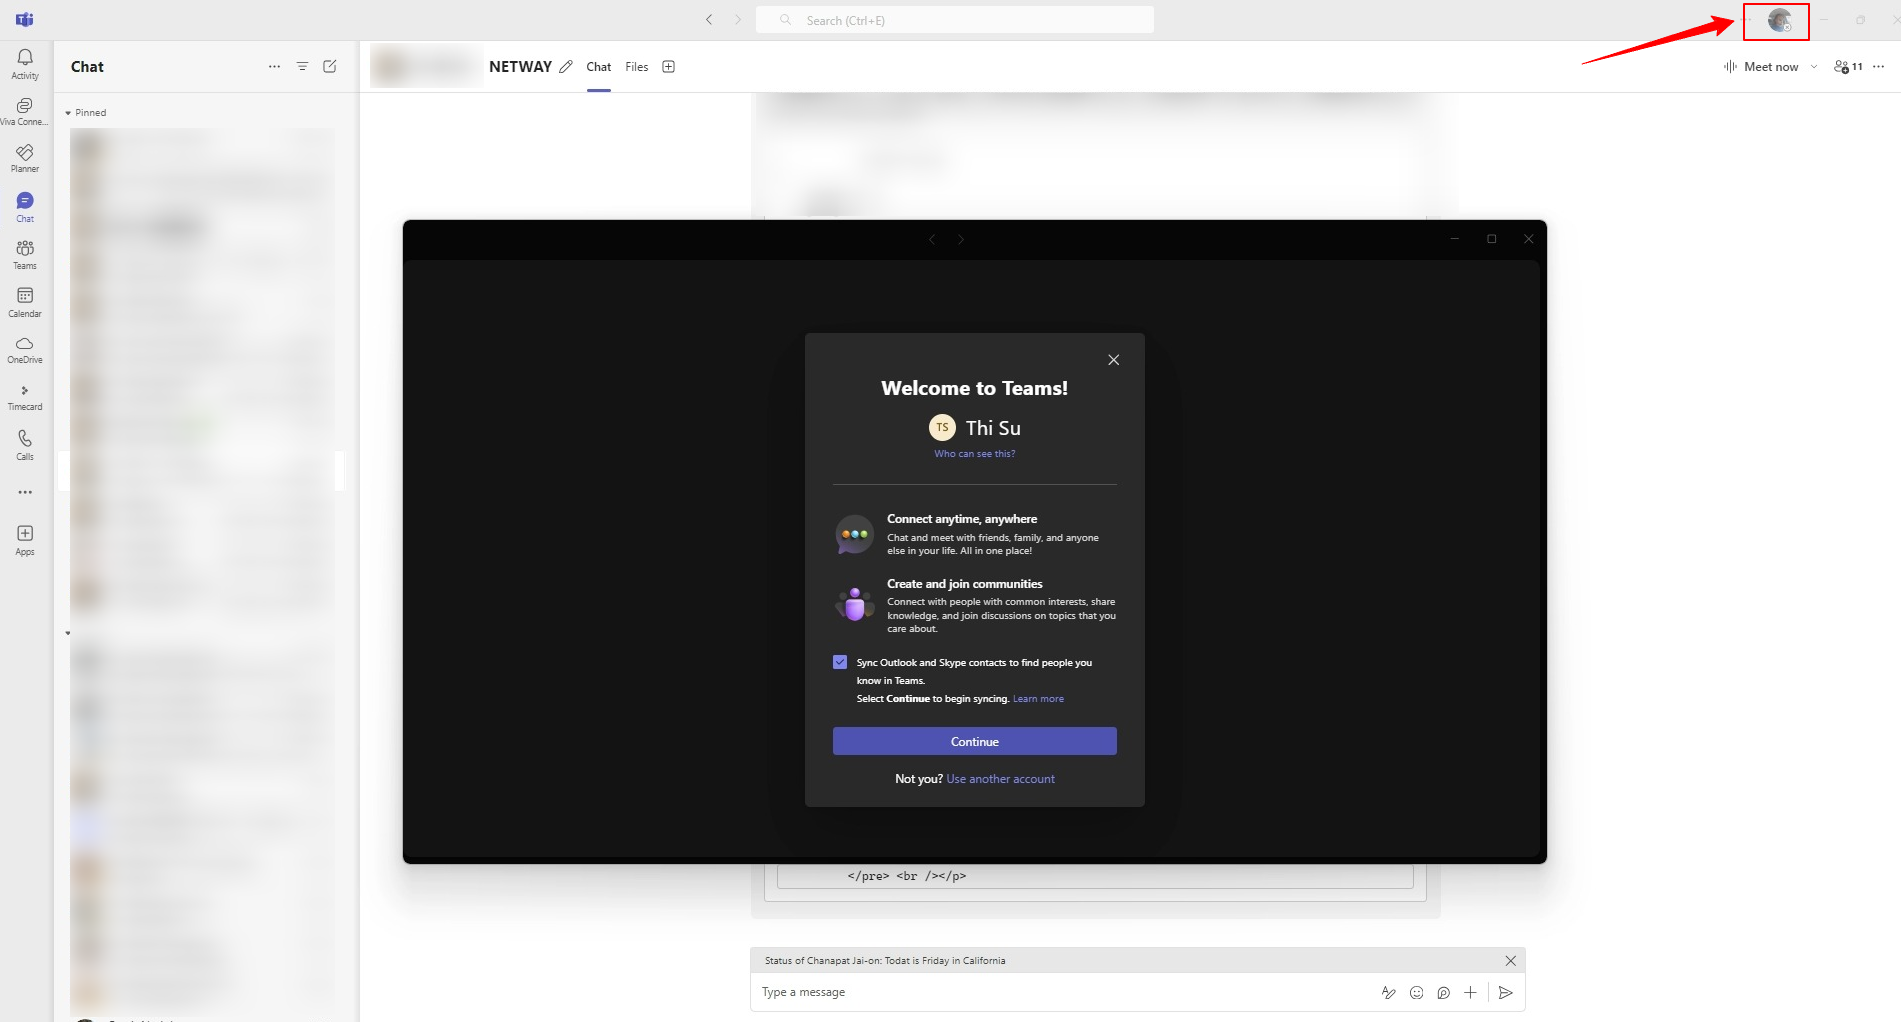Collapse the Pinned chats section
The height and width of the screenshot is (1022, 1901).
68,113
